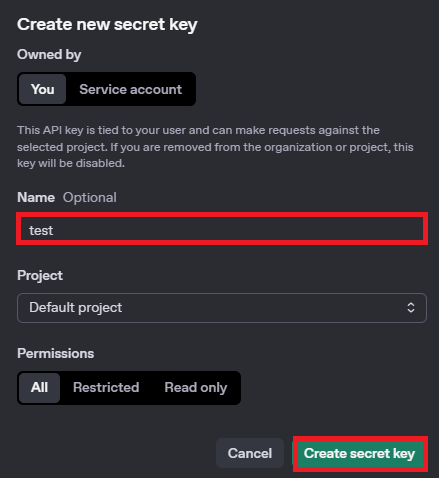This screenshot has height=478, width=439.
Task: Click the API key description paragraph
Action: point(215,147)
